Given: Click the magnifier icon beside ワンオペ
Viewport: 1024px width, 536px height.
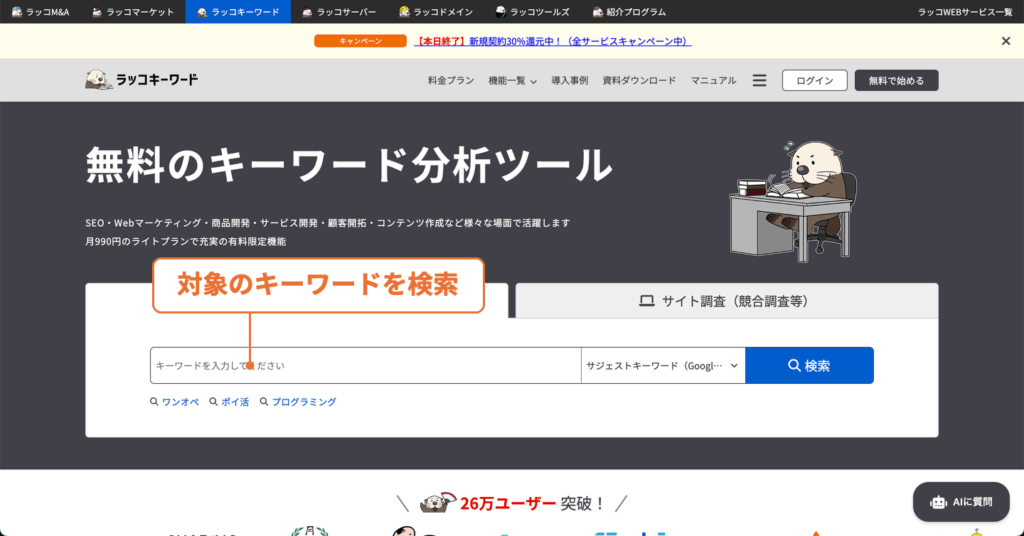Looking at the screenshot, I should pyautogui.click(x=154, y=402).
